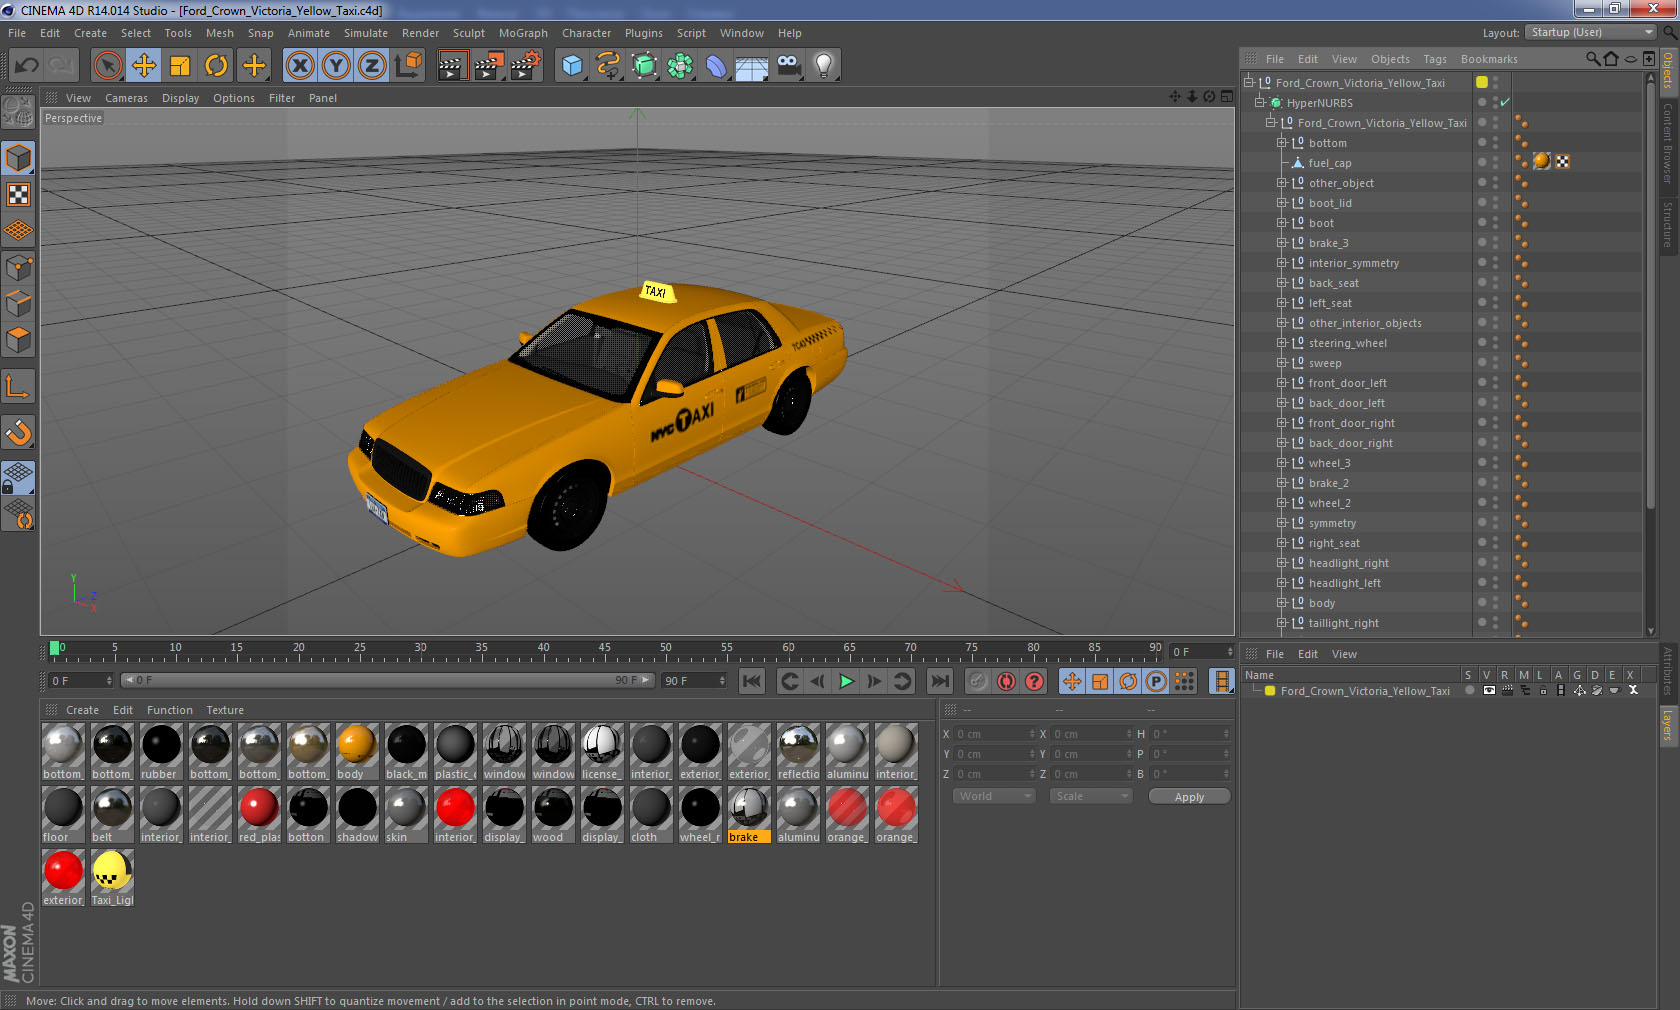This screenshot has width=1680, height=1010.
Task: Collapse the HyperNURBS tree node
Action: (1260, 103)
